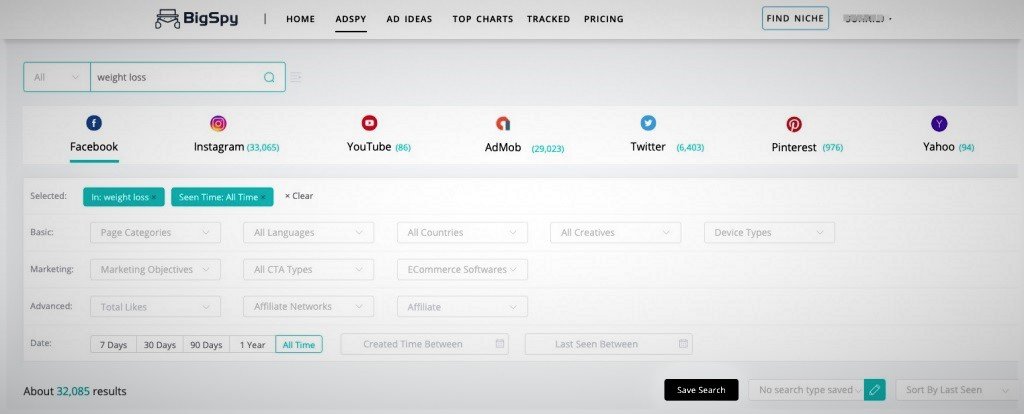Open the No search type saved dropdown

(806, 390)
